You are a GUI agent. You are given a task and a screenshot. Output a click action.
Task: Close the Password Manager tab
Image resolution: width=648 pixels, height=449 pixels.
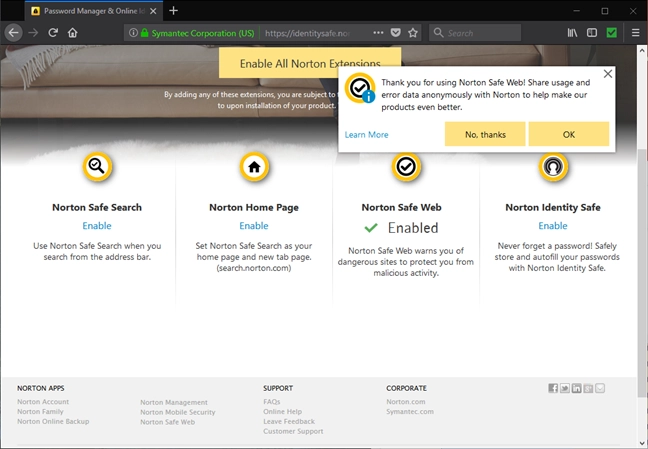[153, 11]
